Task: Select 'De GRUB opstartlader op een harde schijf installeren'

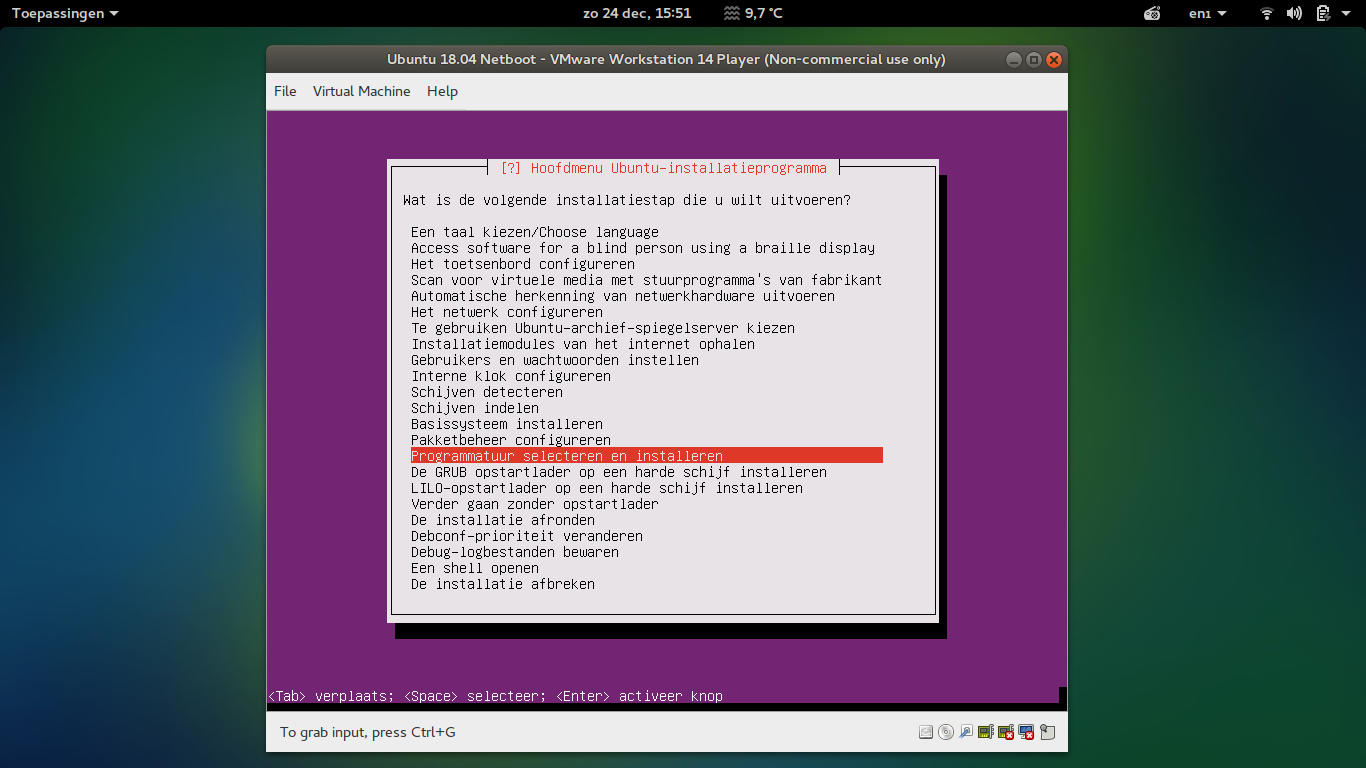Action: tap(619, 472)
